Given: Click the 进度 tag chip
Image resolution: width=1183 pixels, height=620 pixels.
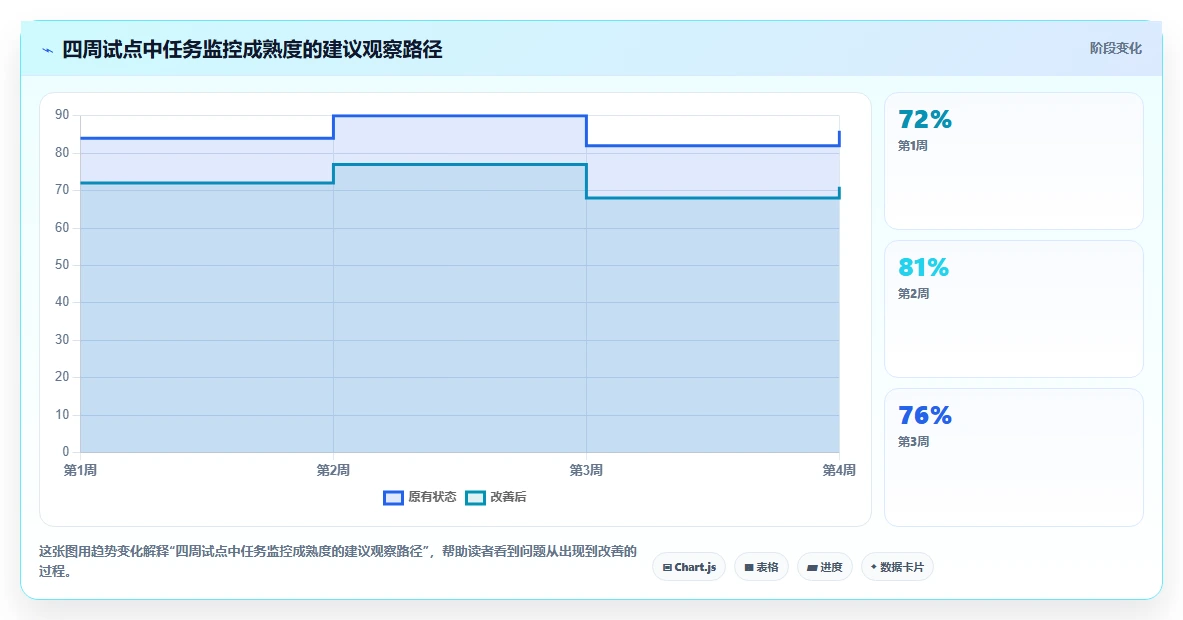Looking at the screenshot, I should coord(825,567).
